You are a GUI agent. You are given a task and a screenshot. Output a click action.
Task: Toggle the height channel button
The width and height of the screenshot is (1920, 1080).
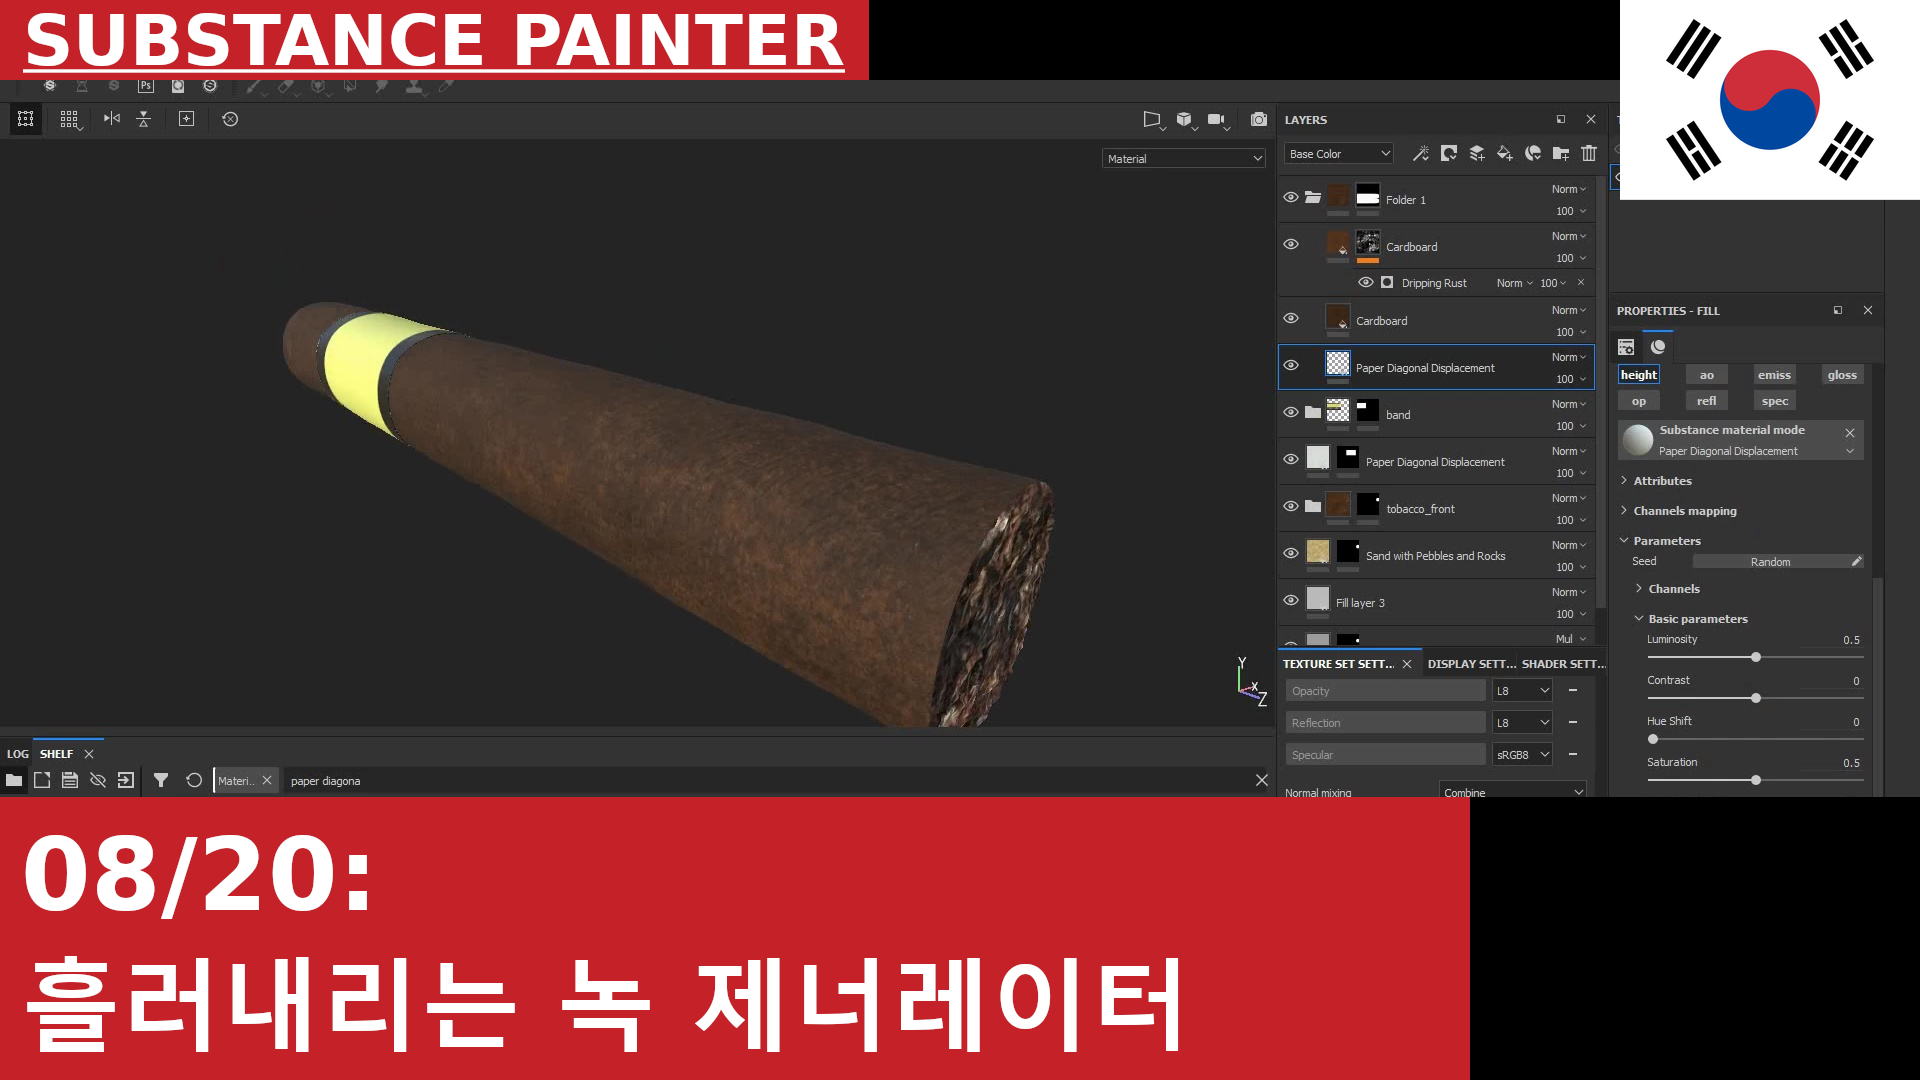(x=1639, y=375)
